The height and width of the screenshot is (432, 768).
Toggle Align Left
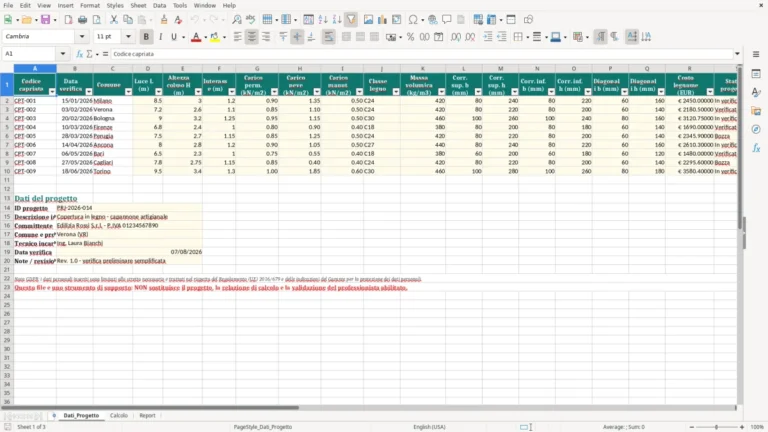[x=238, y=37]
